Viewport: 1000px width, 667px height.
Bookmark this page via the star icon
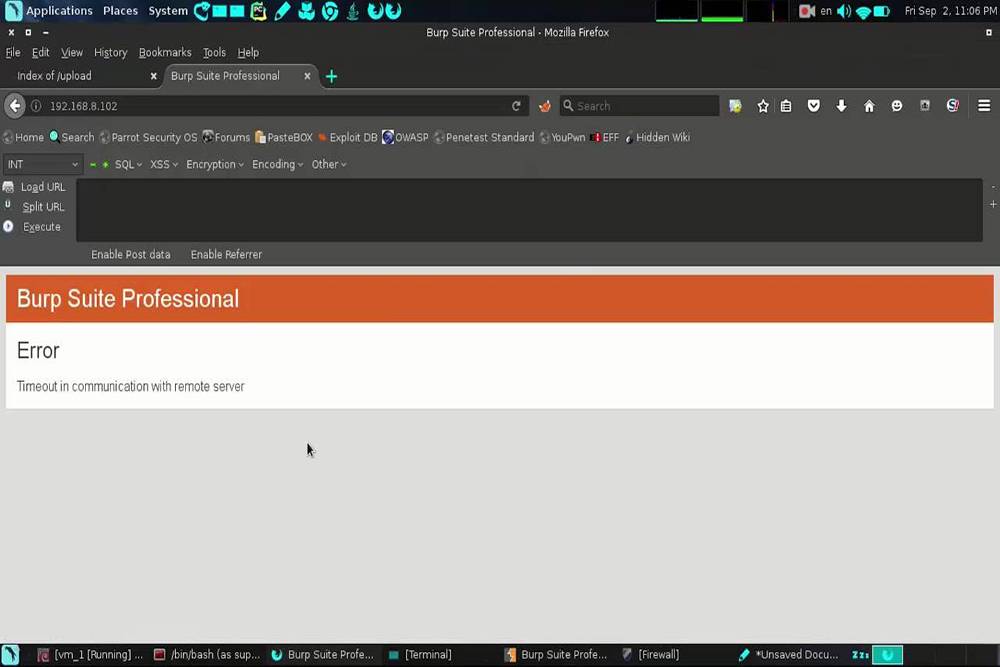762,105
